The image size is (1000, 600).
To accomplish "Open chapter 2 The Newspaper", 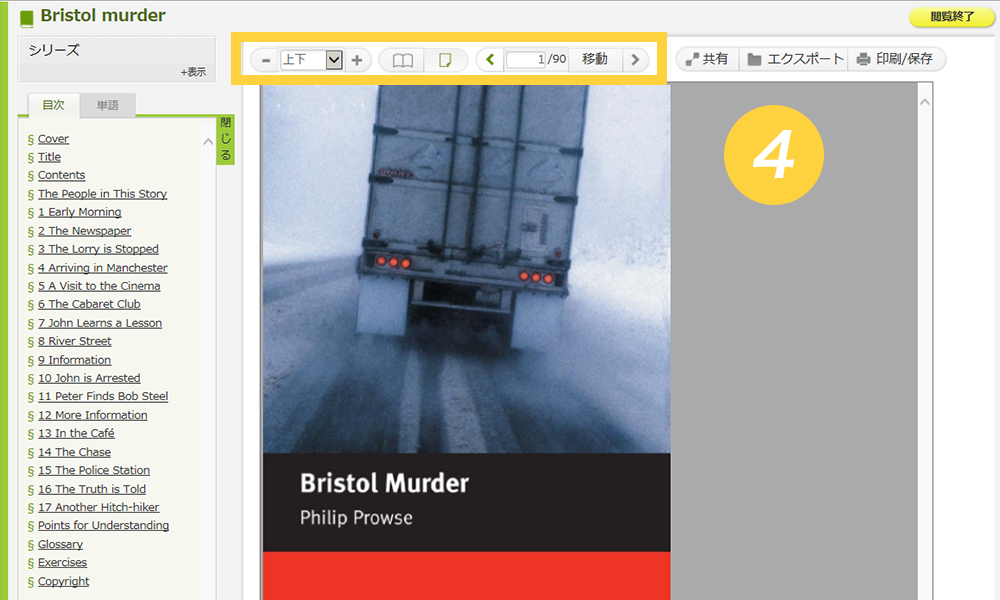I will (84, 231).
